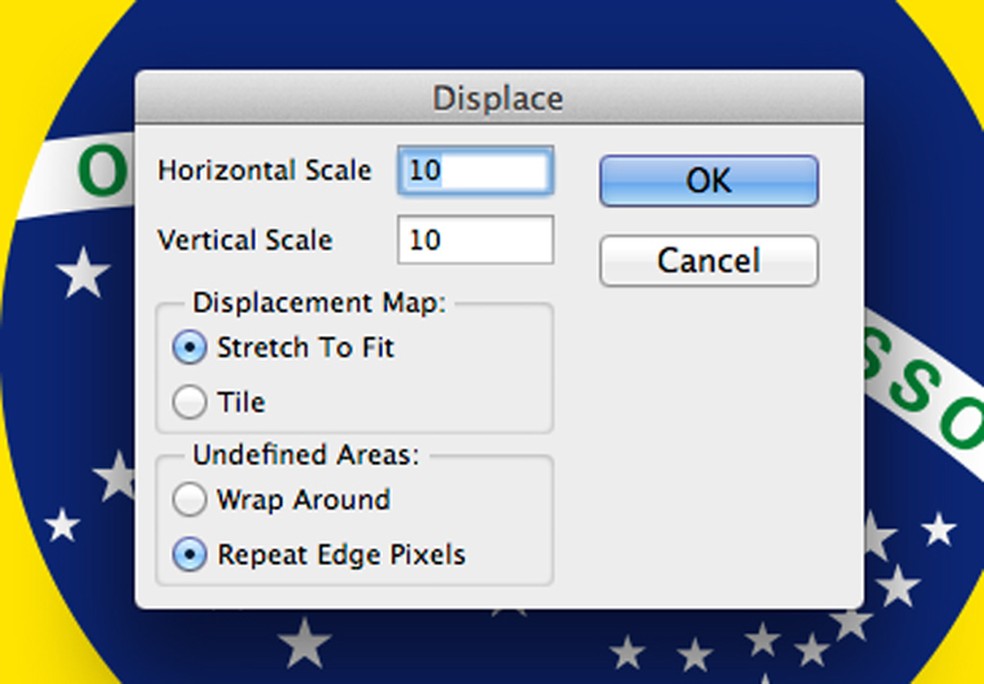Click the Horizontal Scale label text

click(264, 170)
